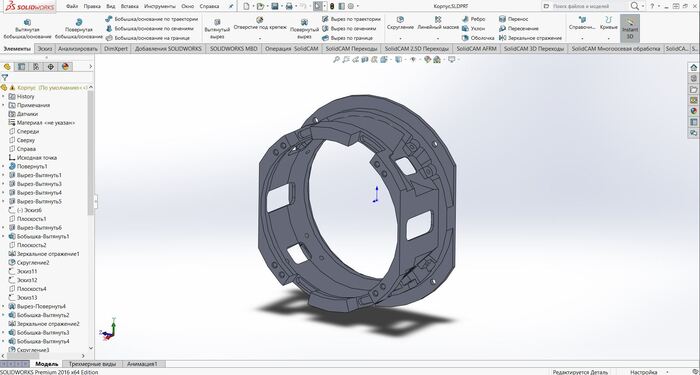Viewport: 700px width, 375px height.
Task: Click the Save icon in the top toolbar
Action: (x=275, y=6)
